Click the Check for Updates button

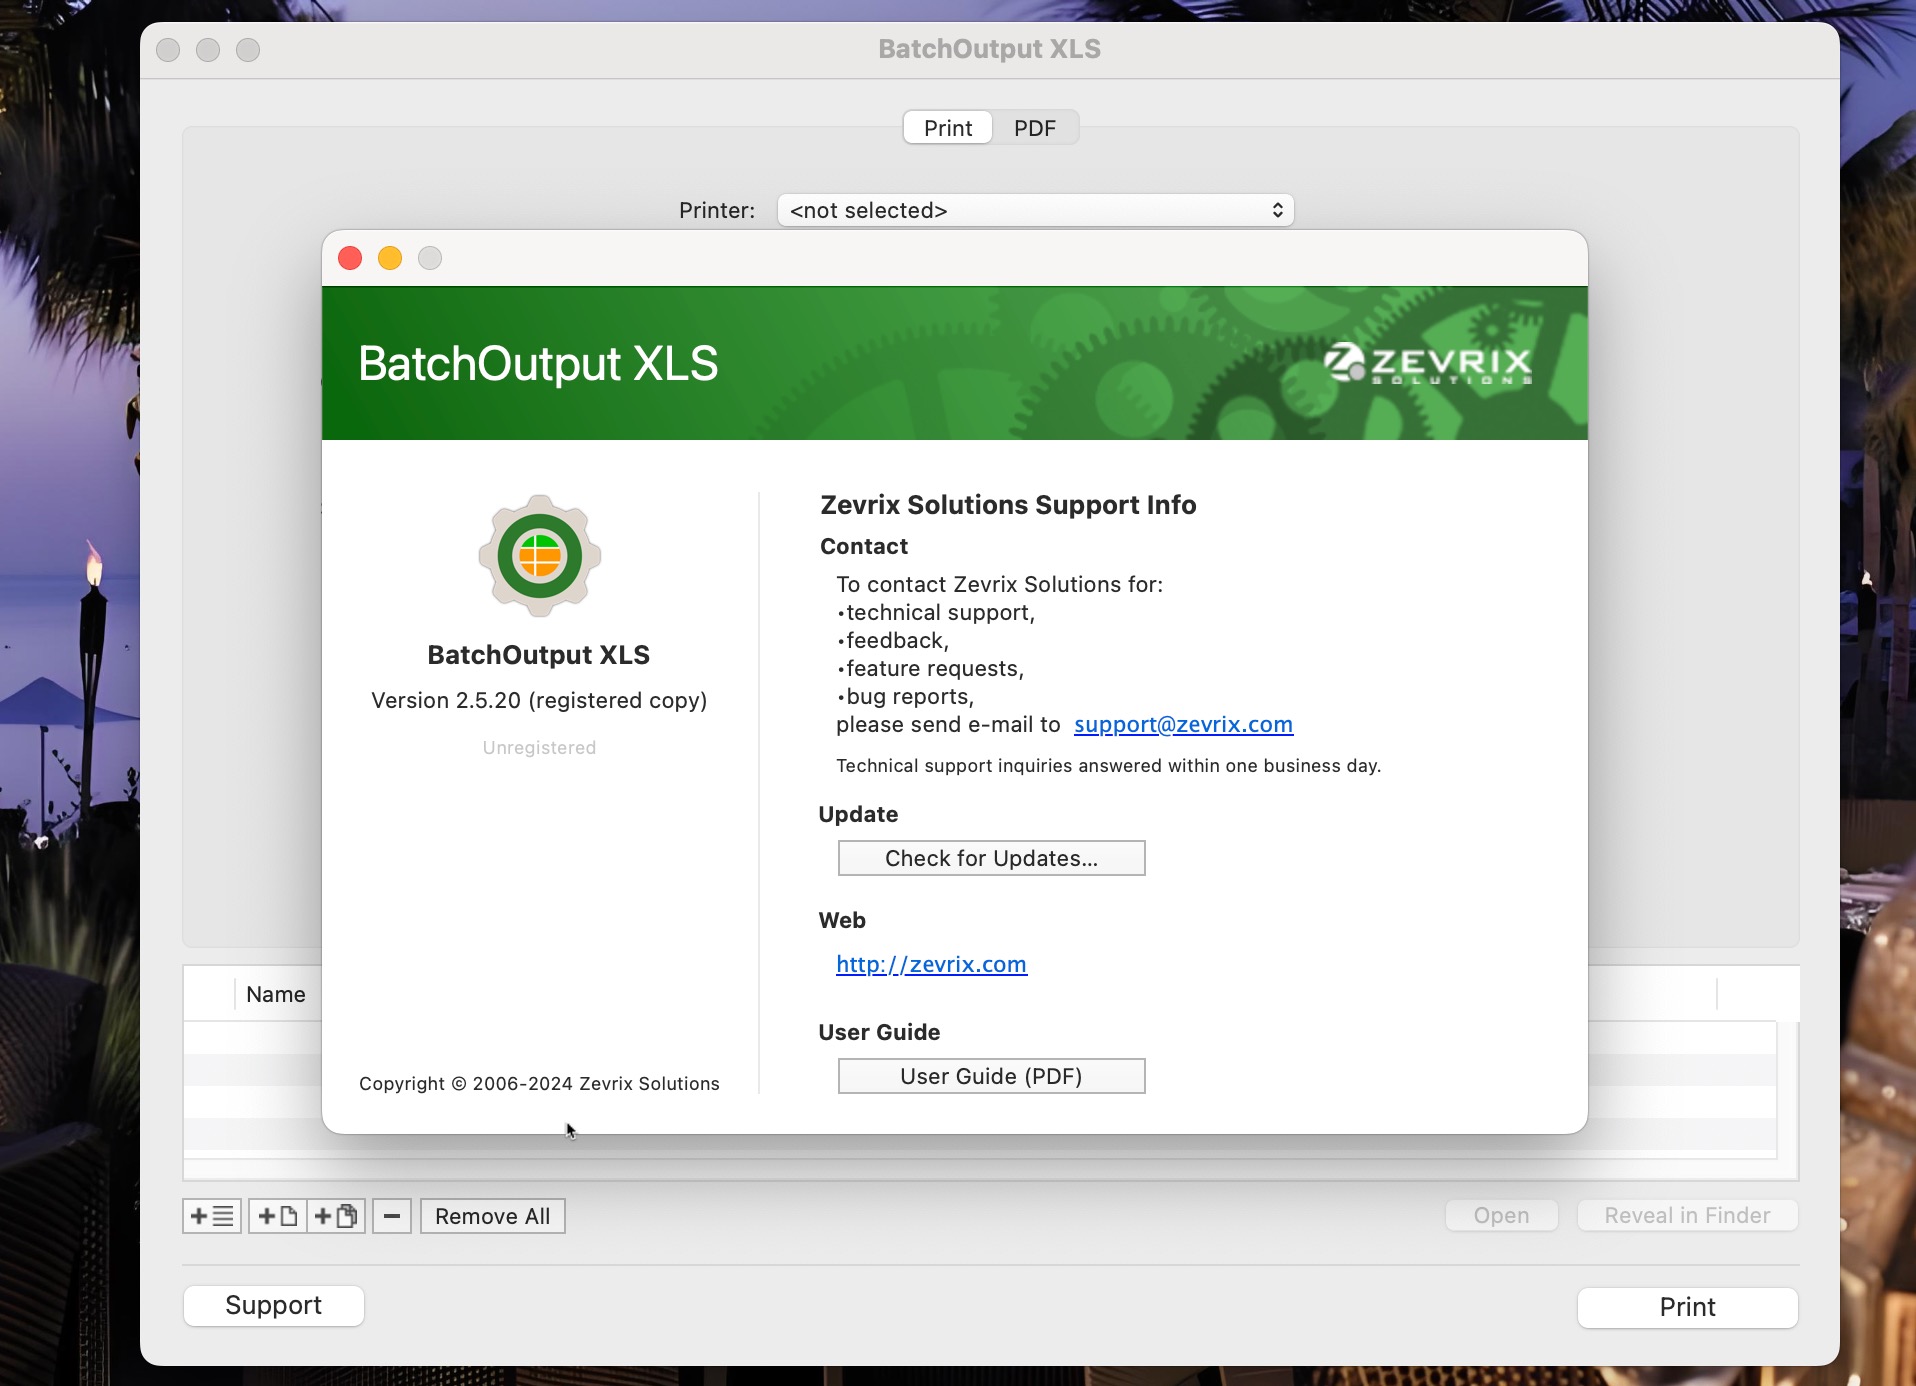(991, 858)
